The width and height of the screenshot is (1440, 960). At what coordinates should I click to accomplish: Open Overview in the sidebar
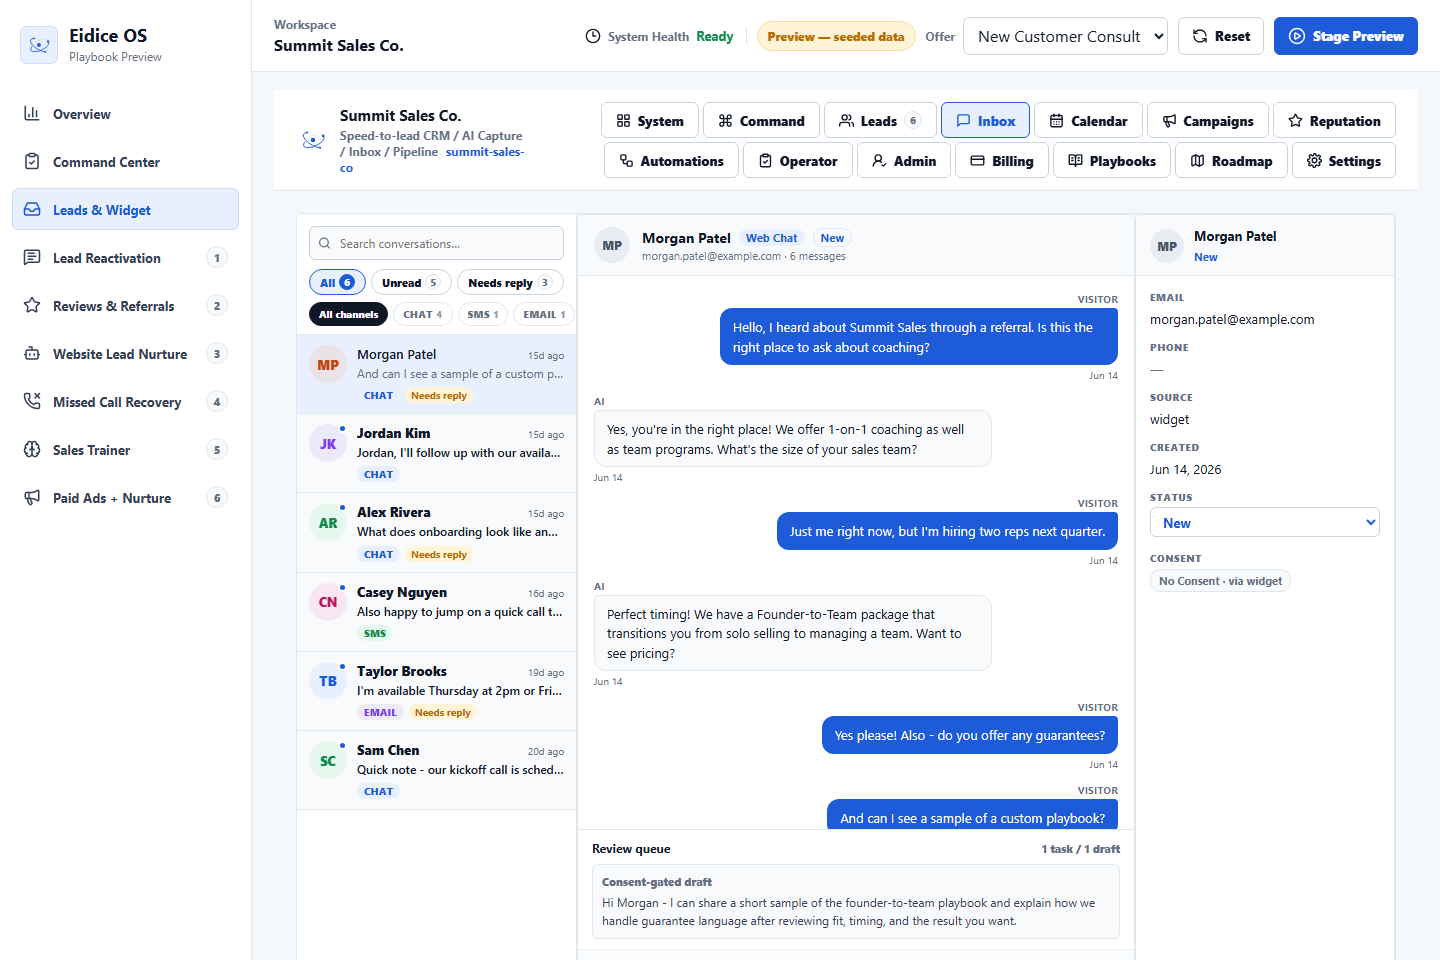(x=125, y=114)
